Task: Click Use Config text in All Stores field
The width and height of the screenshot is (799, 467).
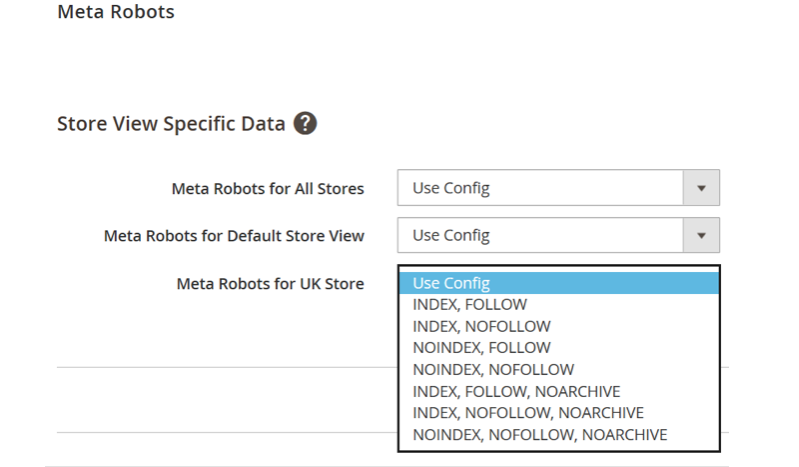Action: (451, 188)
